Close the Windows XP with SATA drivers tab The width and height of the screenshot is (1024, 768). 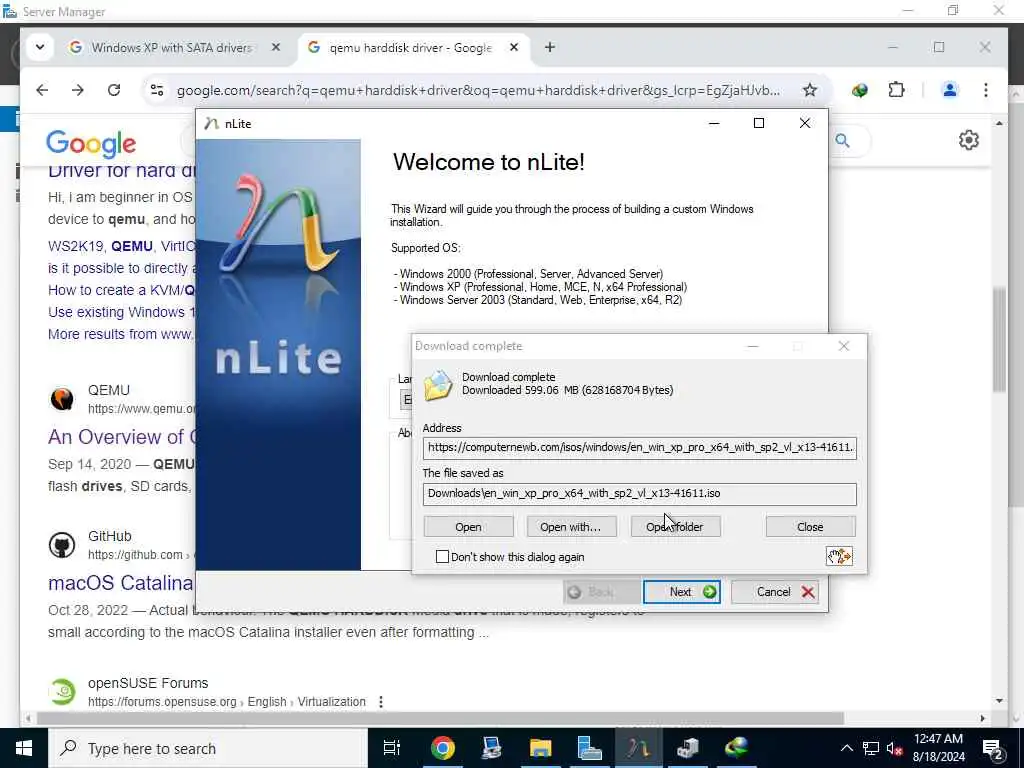point(276,48)
